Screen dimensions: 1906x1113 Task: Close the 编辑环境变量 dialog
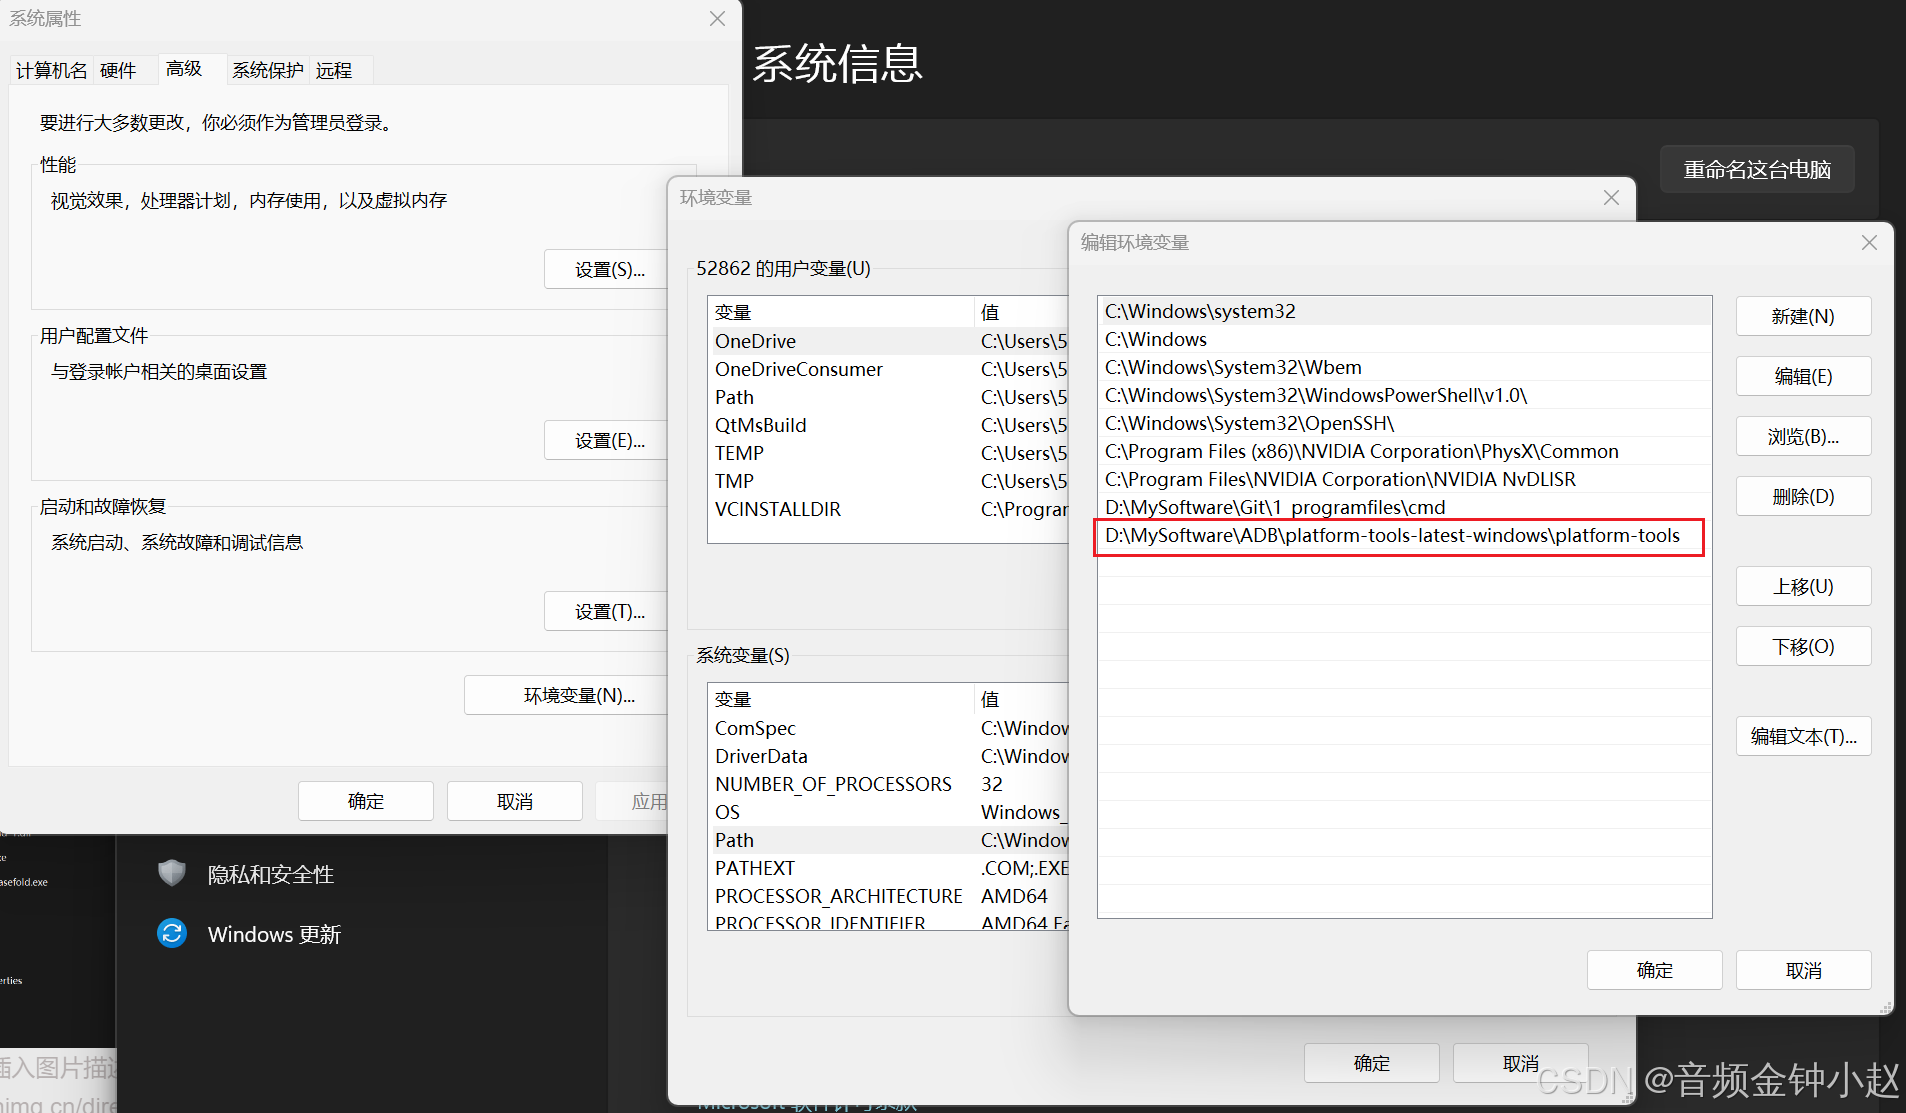(x=1869, y=243)
